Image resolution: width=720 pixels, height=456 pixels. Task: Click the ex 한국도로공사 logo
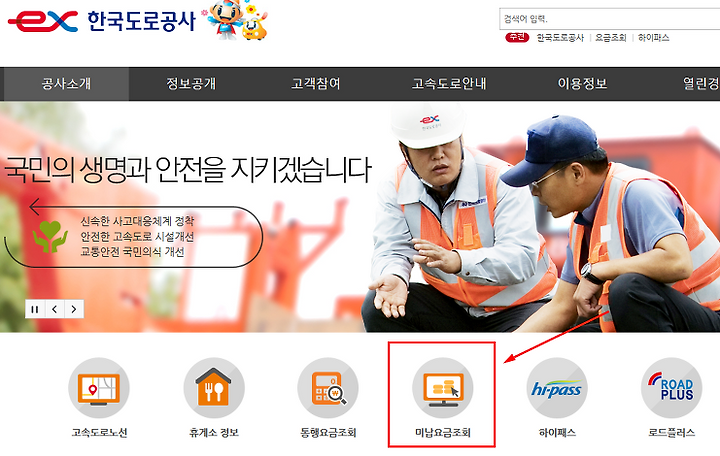pos(102,21)
